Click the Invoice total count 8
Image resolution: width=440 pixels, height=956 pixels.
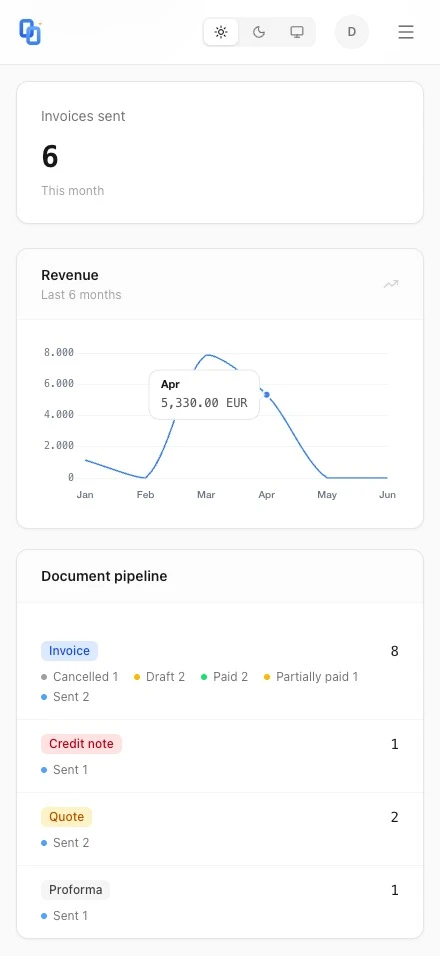point(394,651)
